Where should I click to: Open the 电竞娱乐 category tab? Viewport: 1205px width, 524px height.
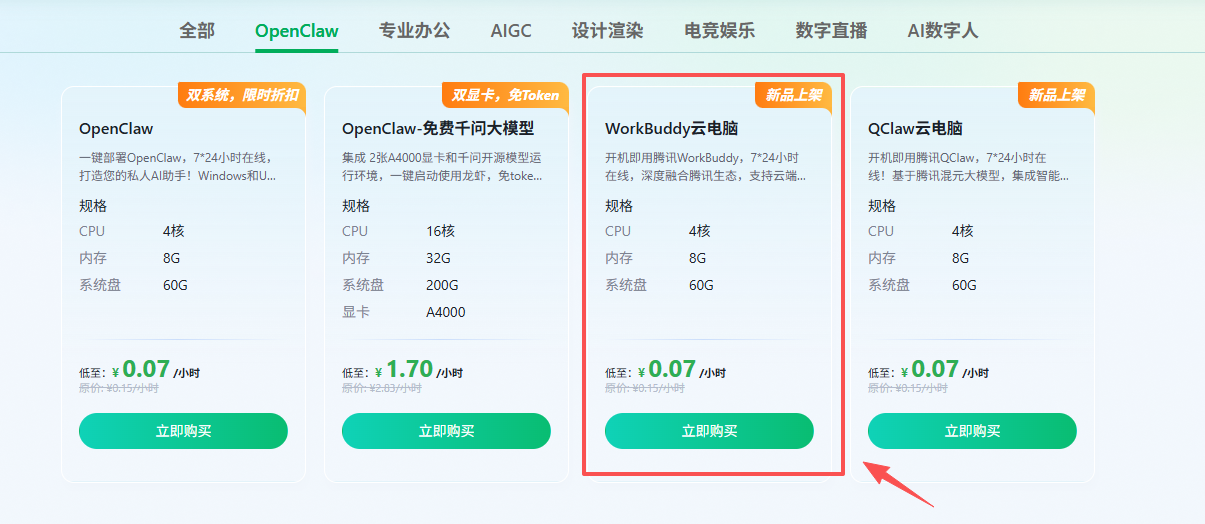point(719,30)
